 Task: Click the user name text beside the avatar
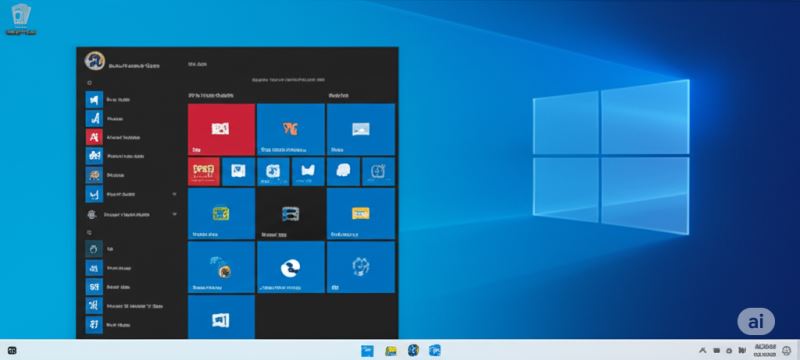[134, 66]
